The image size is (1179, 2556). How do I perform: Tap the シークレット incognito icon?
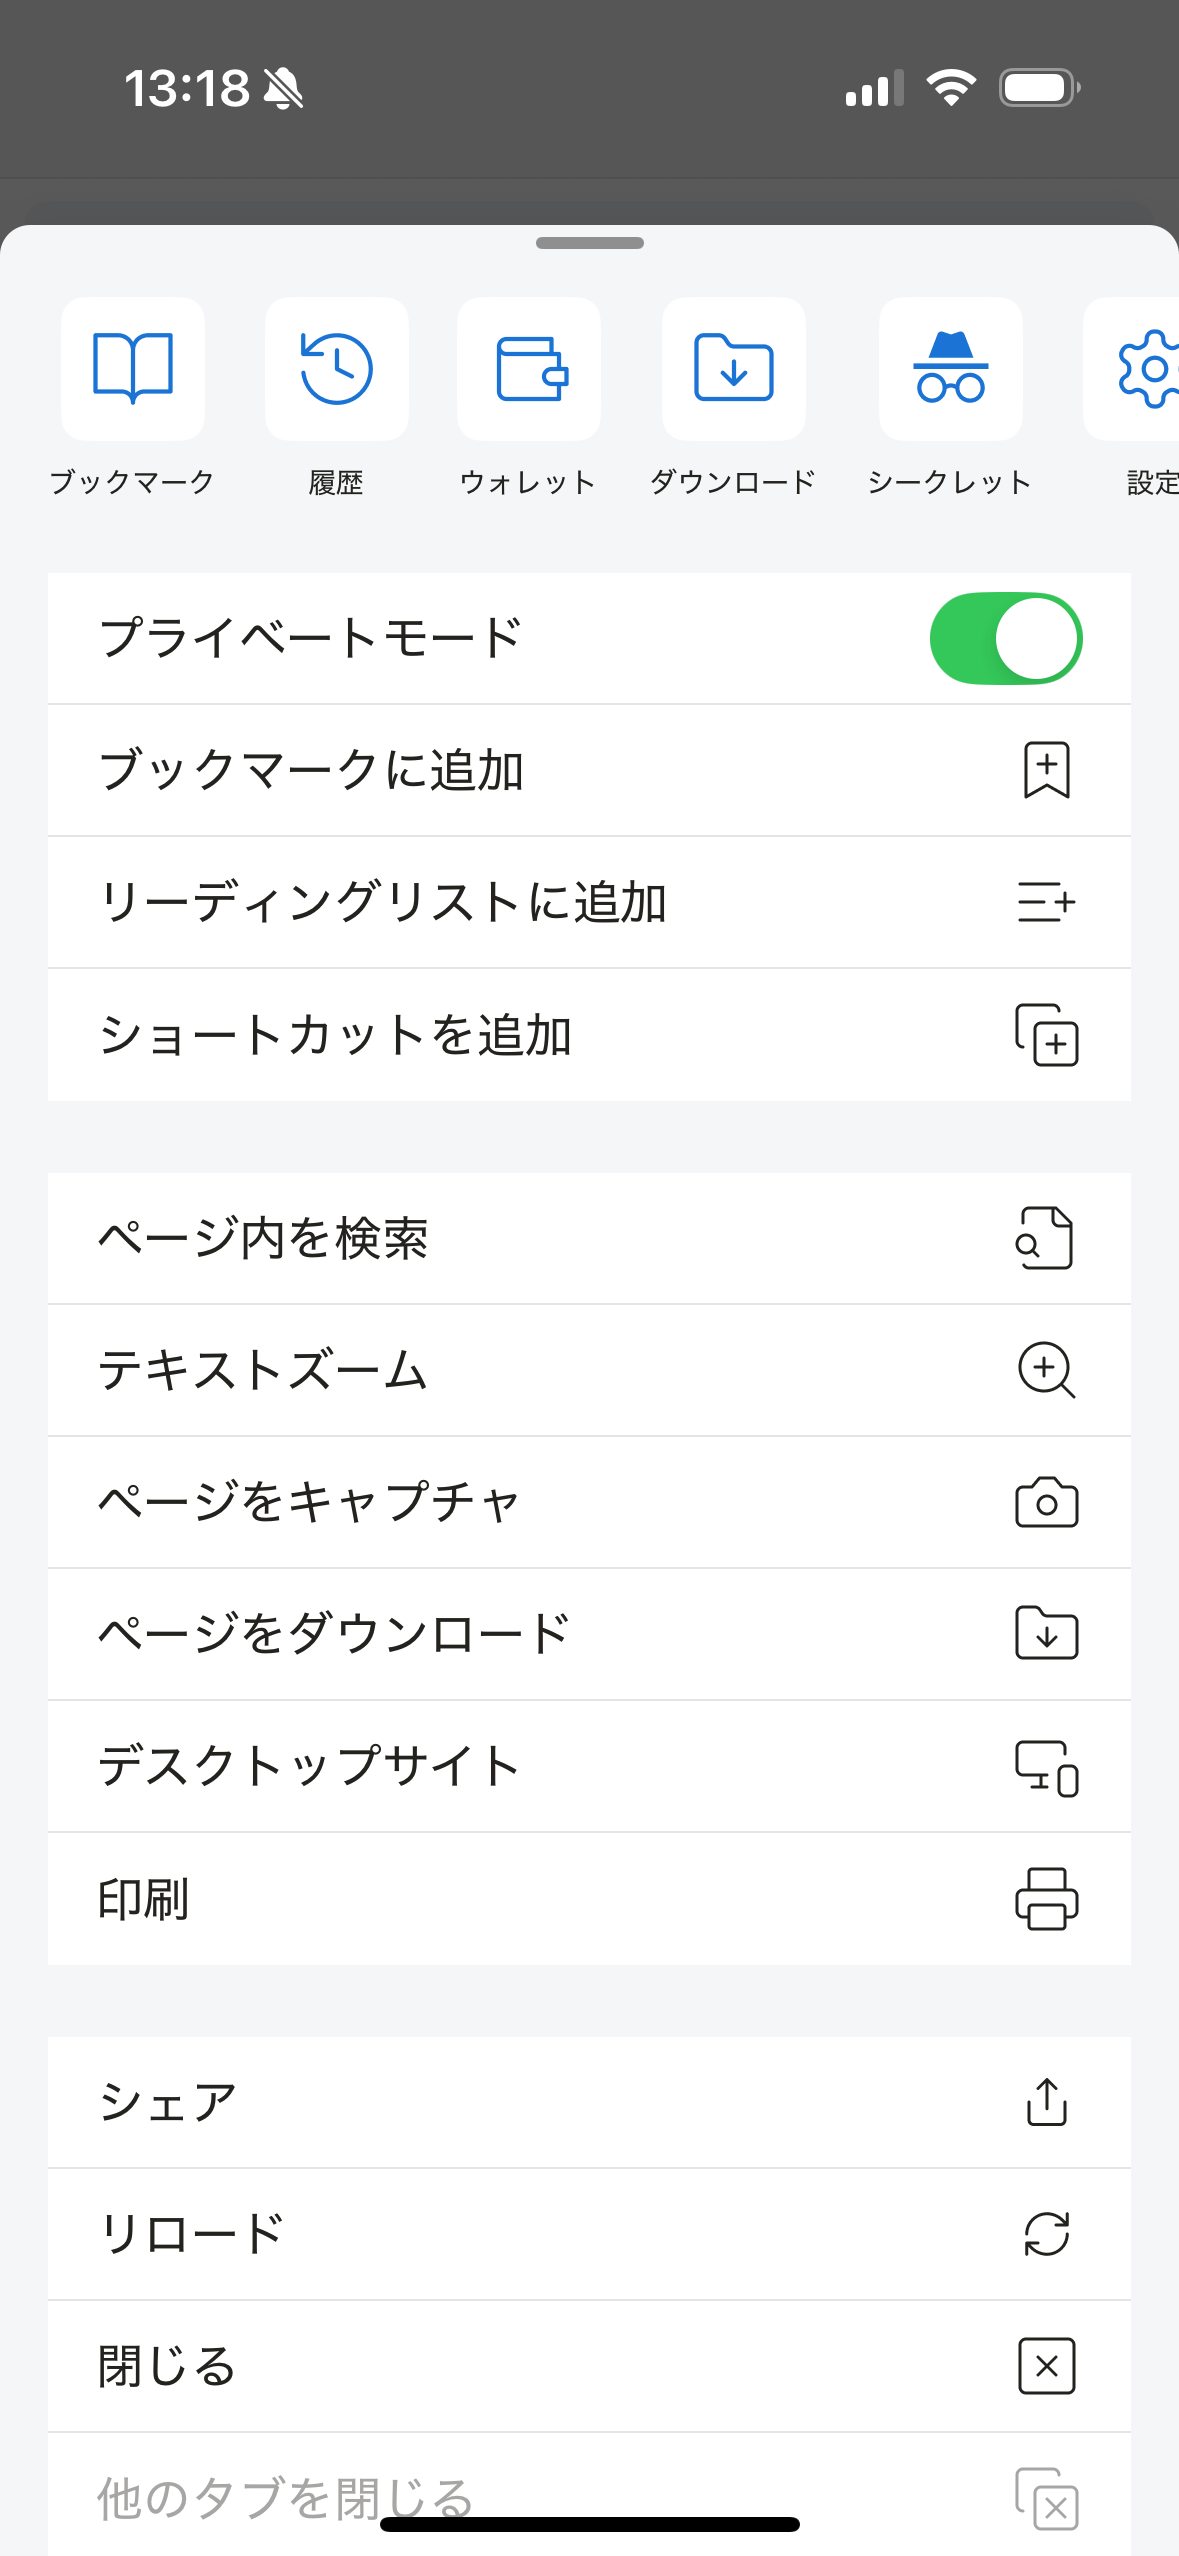pos(951,369)
